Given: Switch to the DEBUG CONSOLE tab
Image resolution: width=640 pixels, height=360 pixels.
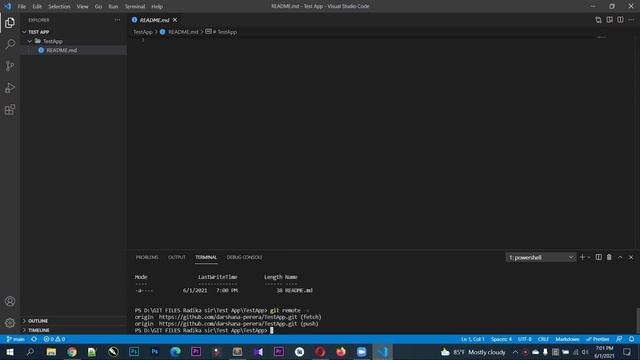Looking at the screenshot, I should pos(244,257).
